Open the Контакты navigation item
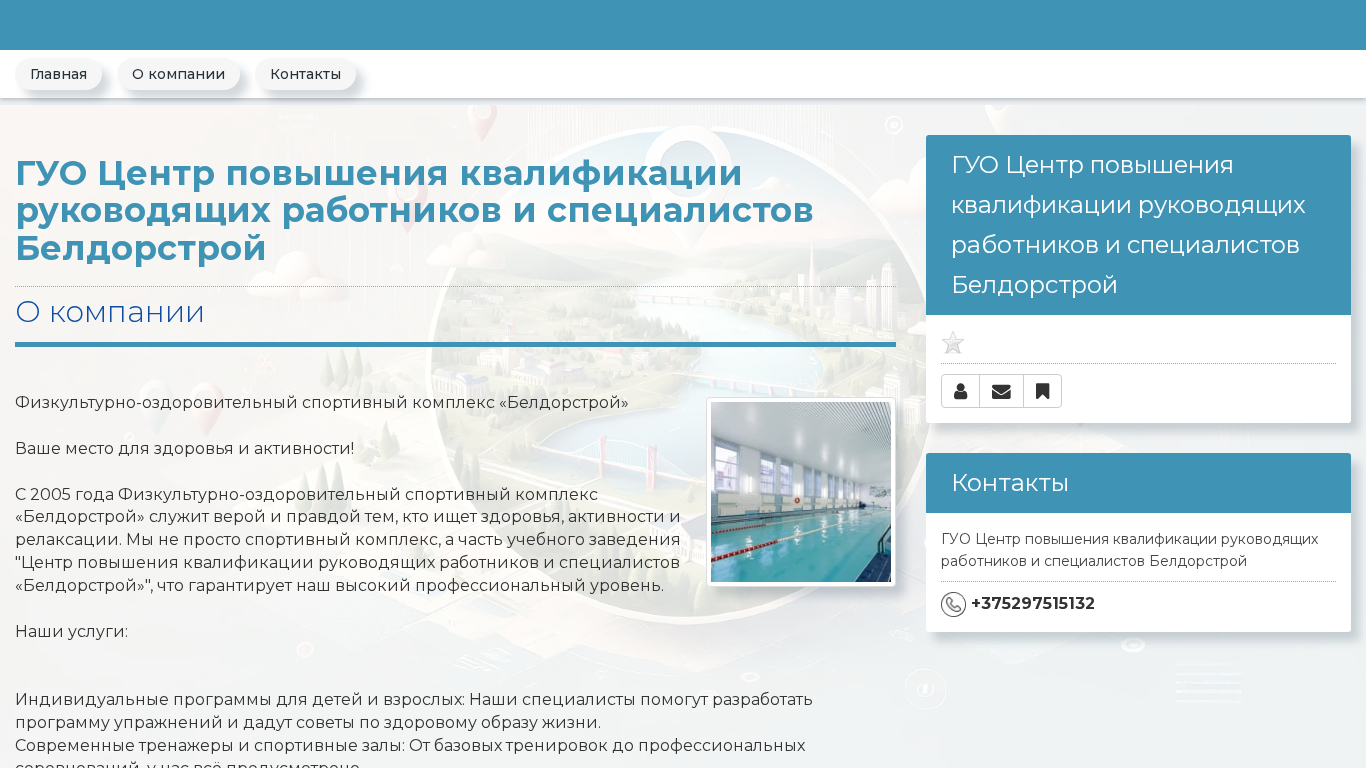This screenshot has height=768, width=1366. [x=305, y=74]
